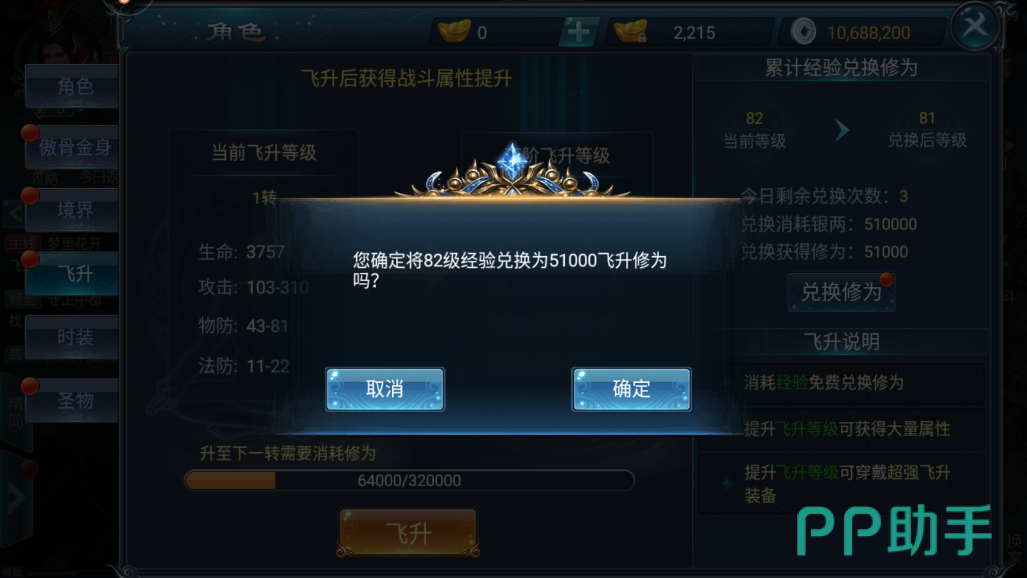This screenshot has width=1027, height=578.
Task: Close the character panel with X icon
Action: (975, 27)
